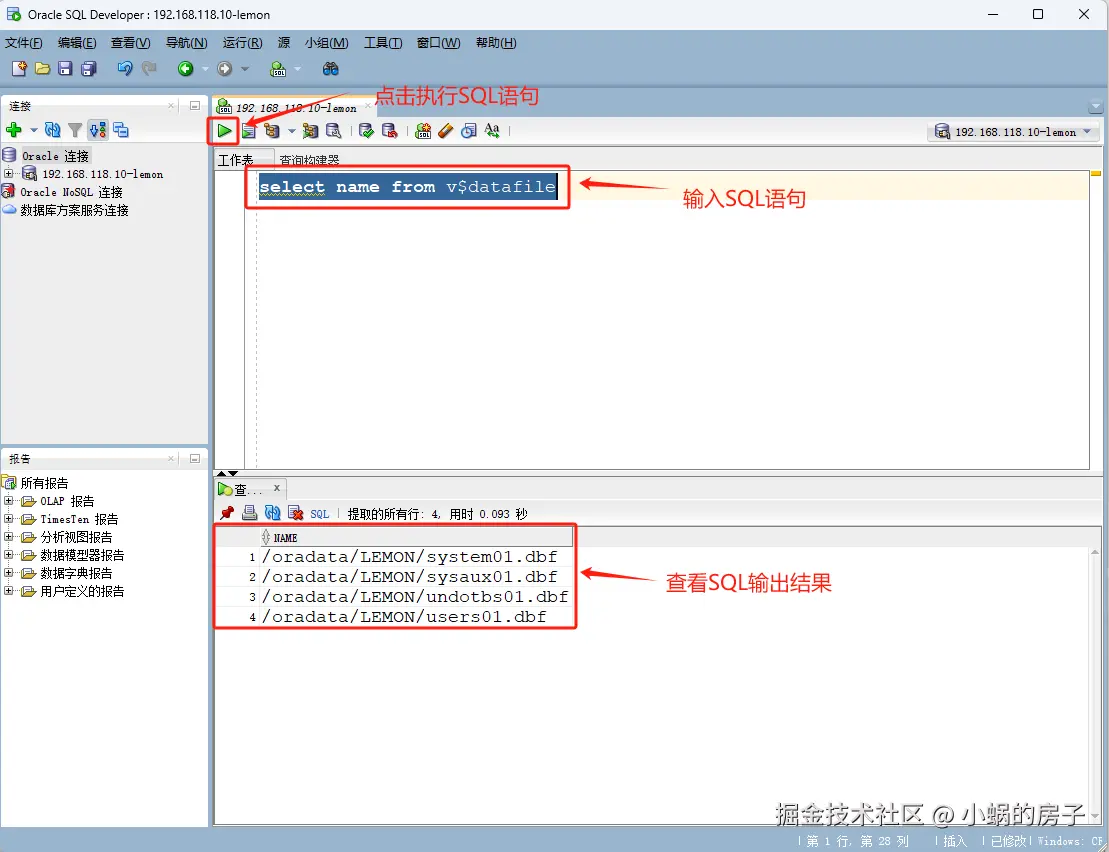Screen dimensions: 1109x852
Task: Click the Autotrace icon
Action: pyautogui.click(x=310, y=131)
